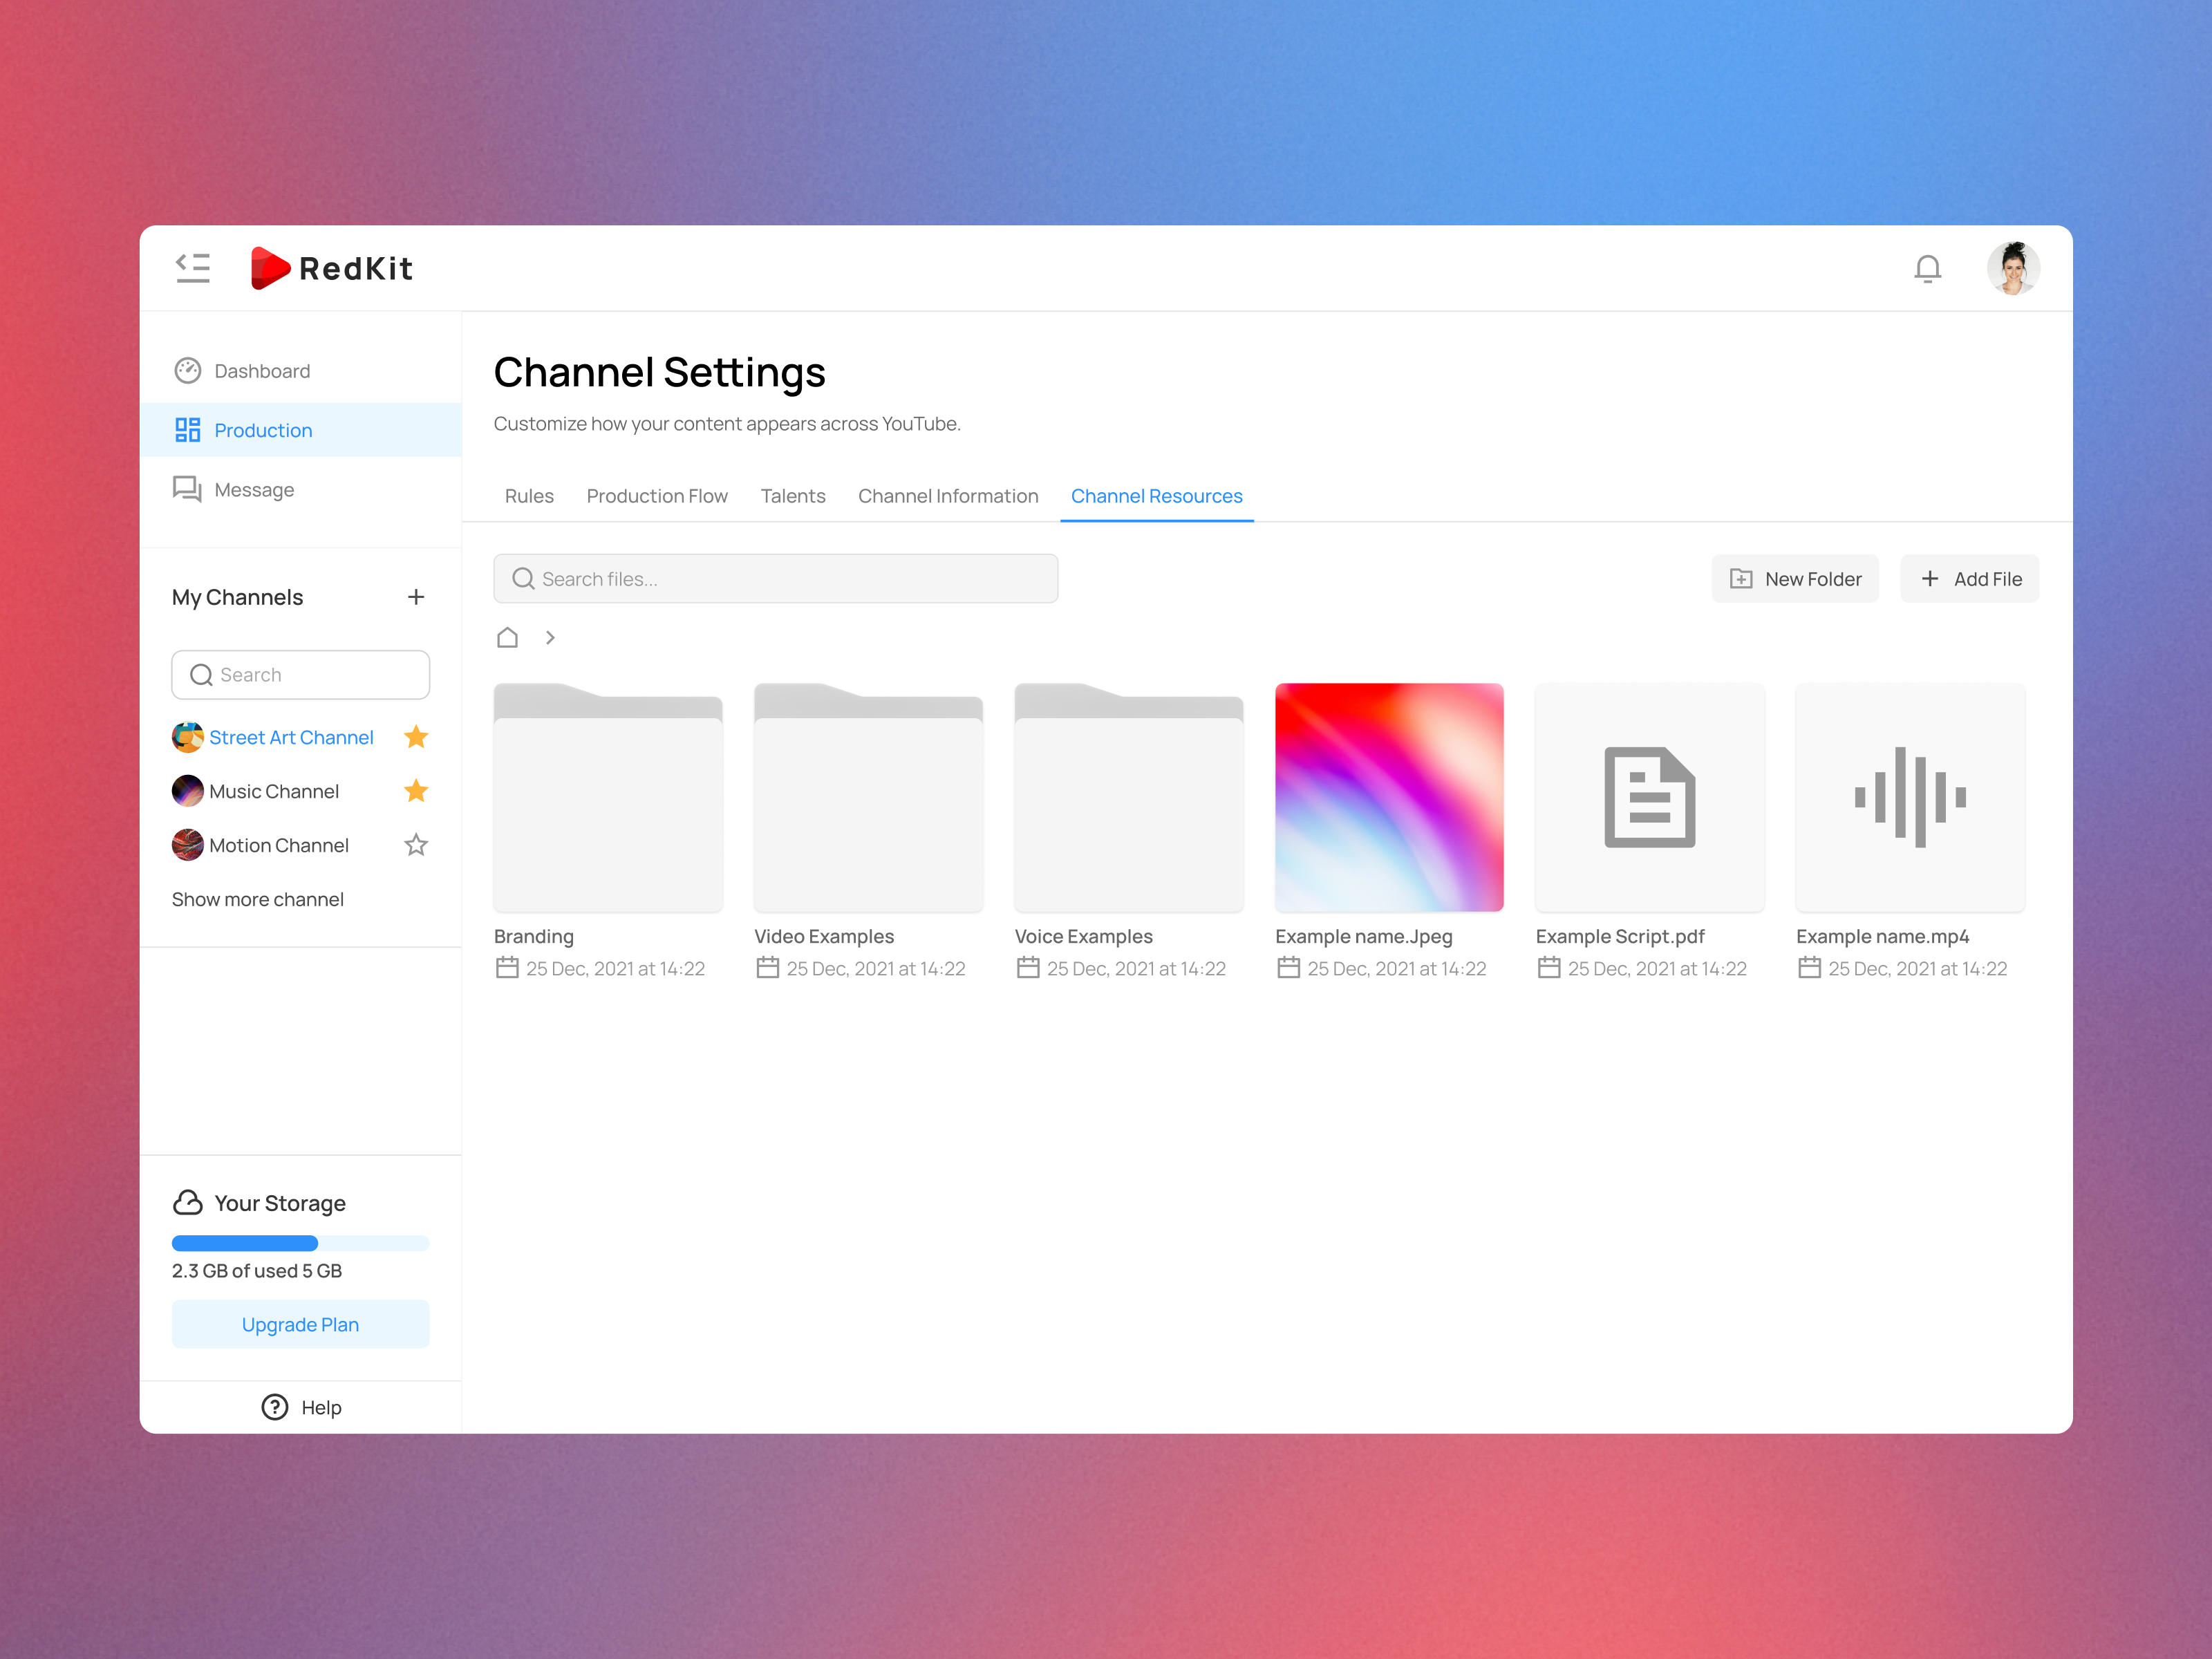Expand Show more channel
Screen dimensions: 2212x1659
coord(257,899)
